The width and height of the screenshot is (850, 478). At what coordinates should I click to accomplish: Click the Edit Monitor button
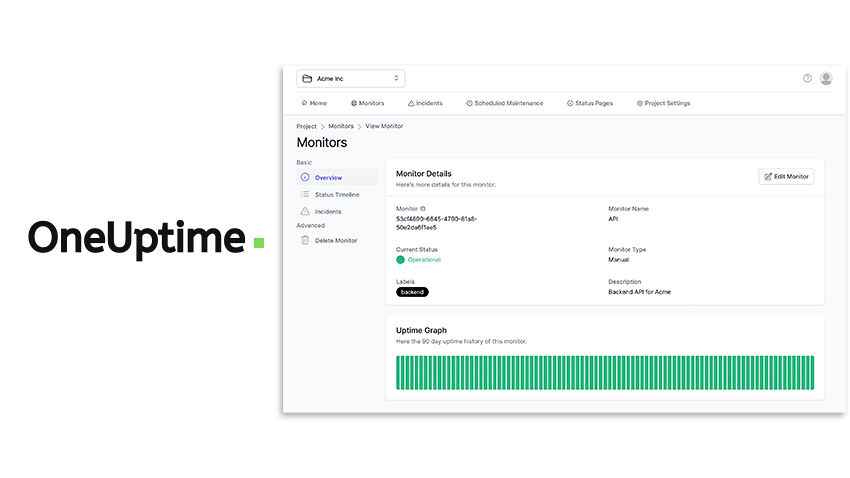(786, 177)
